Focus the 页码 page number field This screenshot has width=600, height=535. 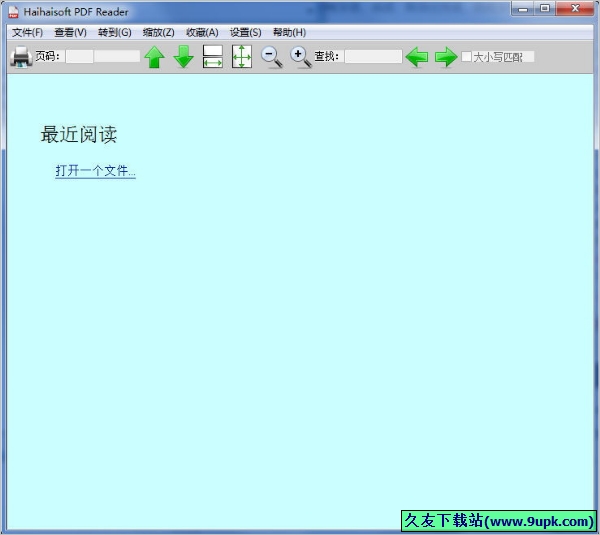pyautogui.click(x=79, y=57)
